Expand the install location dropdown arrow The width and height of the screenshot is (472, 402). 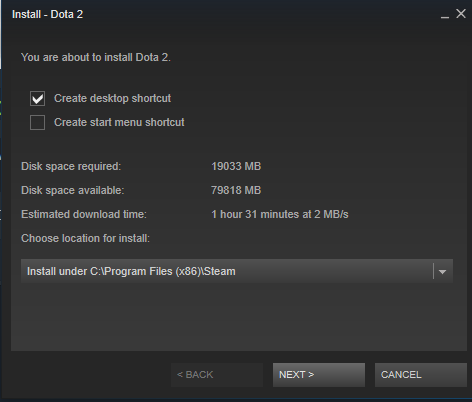click(x=442, y=272)
